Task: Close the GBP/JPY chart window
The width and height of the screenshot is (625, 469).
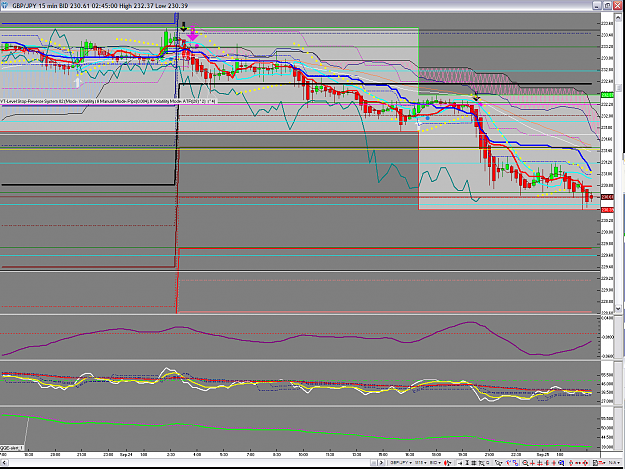Action: pos(617,6)
